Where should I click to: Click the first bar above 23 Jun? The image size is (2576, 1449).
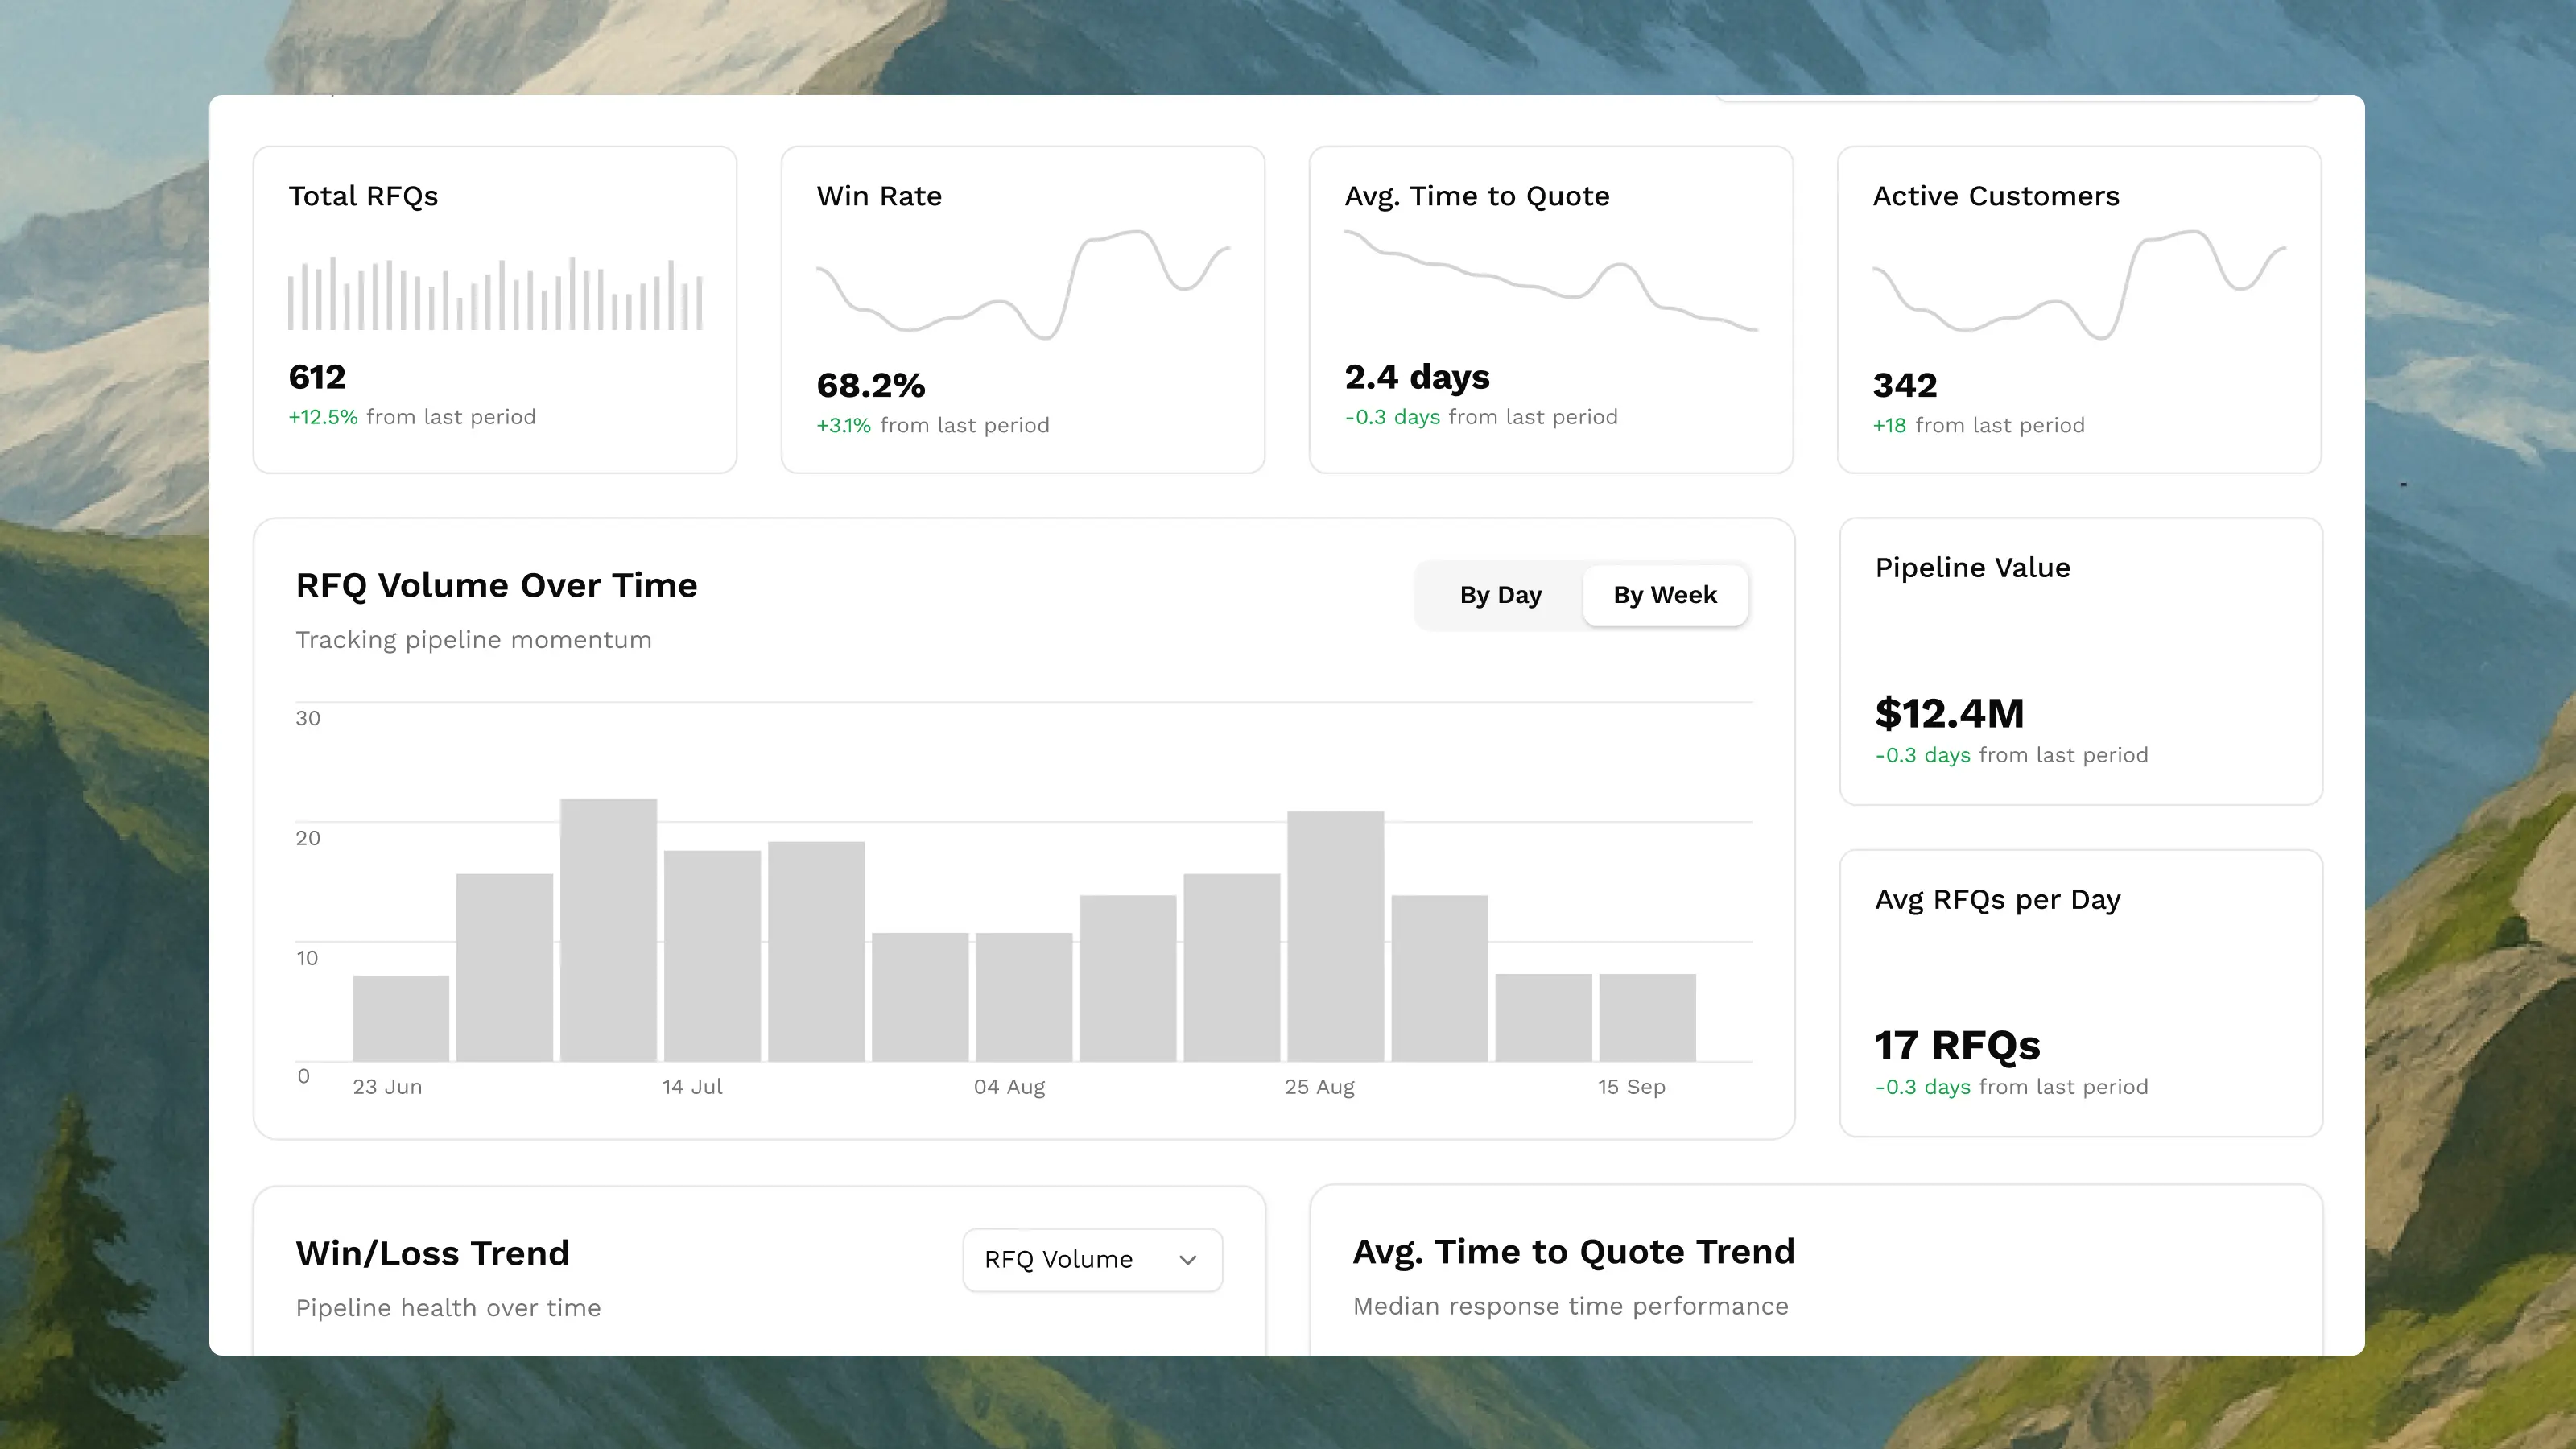400,1018
